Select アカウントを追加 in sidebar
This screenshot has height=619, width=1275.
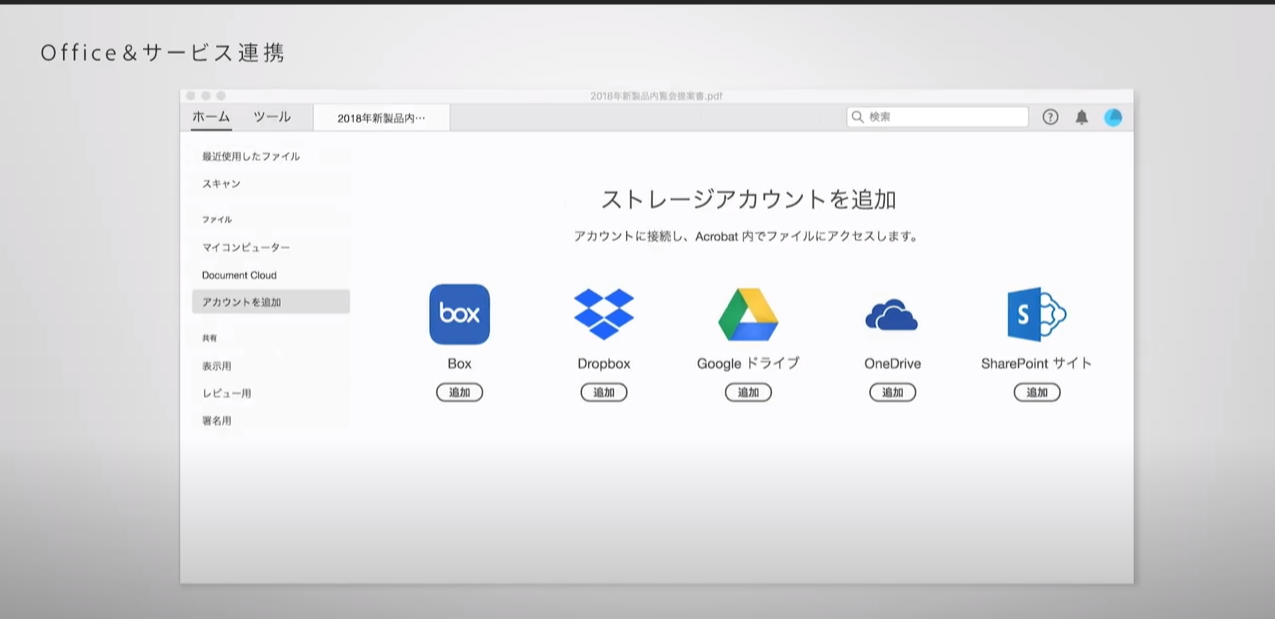(x=271, y=302)
